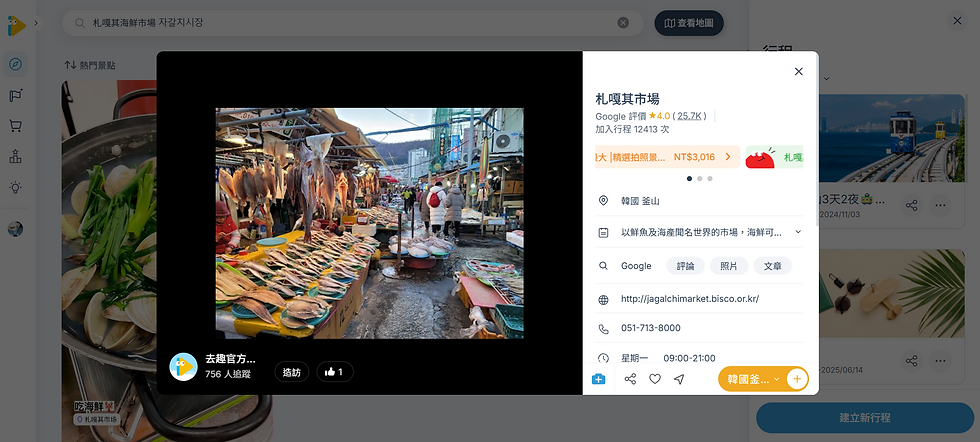Click the location pin icon beside 韓國 釜山
Screen dimensions: 980x442
[x=603, y=201]
